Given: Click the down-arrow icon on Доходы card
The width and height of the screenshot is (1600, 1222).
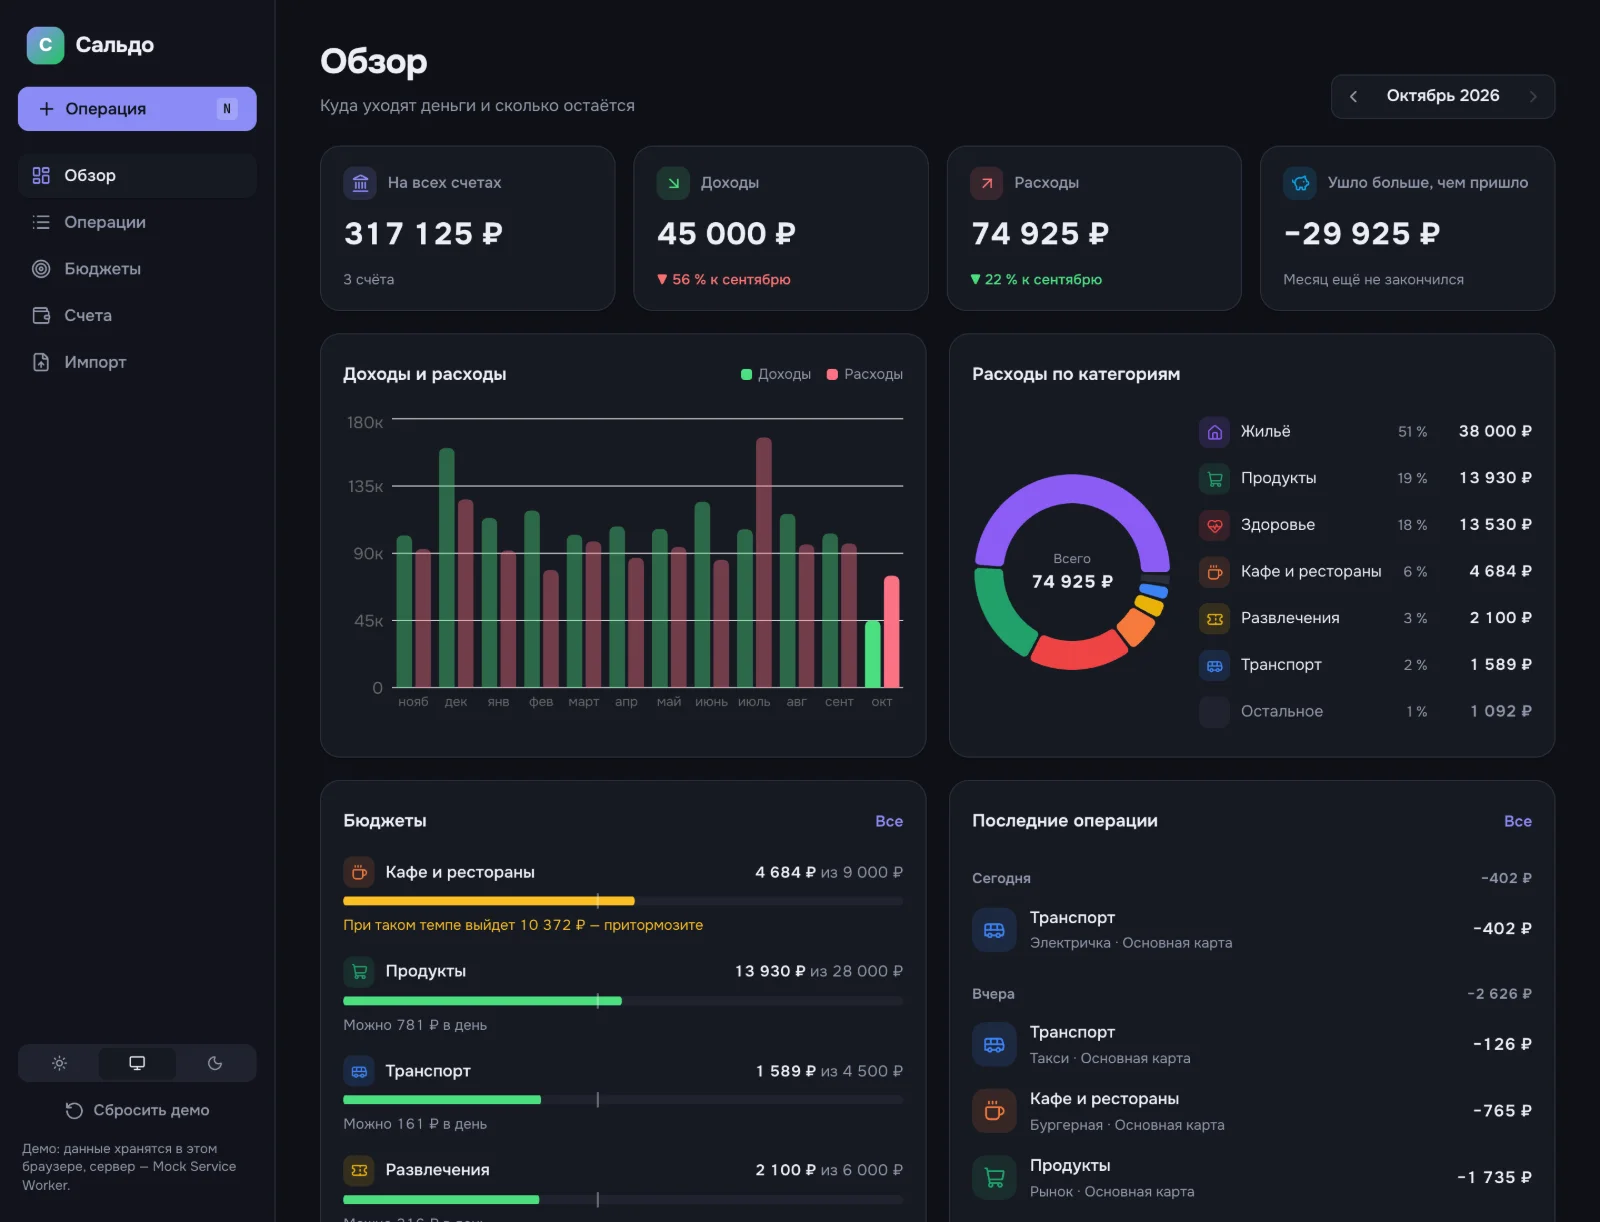Looking at the screenshot, I should [673, 183].
